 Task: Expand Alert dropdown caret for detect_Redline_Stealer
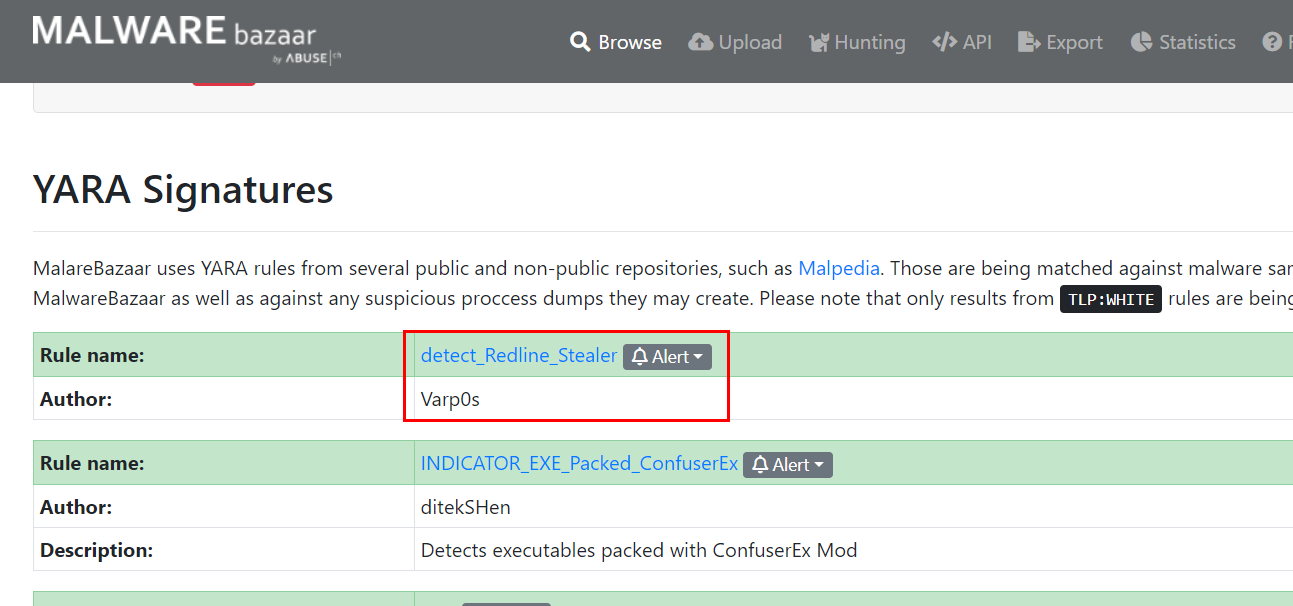698,357
